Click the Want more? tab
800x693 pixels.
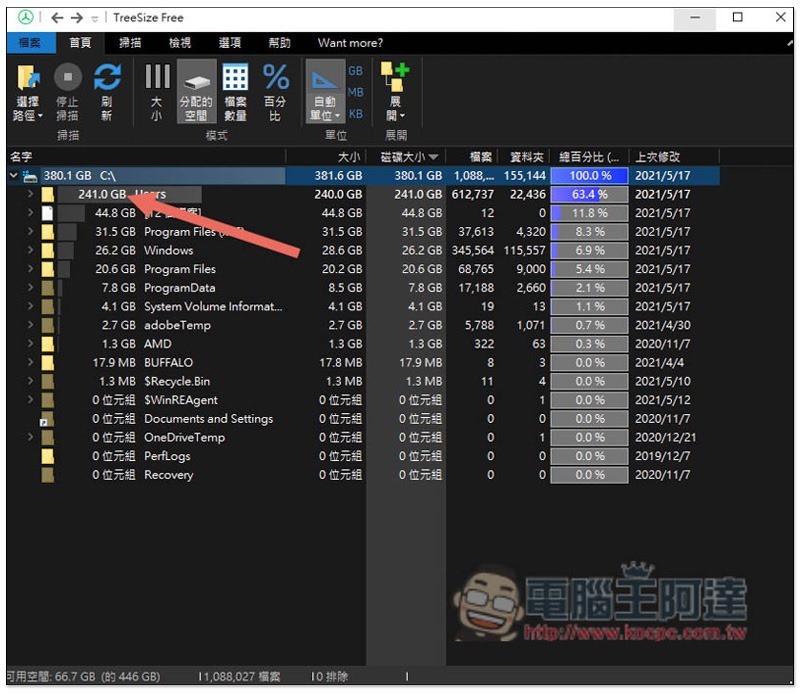(350, 43)
